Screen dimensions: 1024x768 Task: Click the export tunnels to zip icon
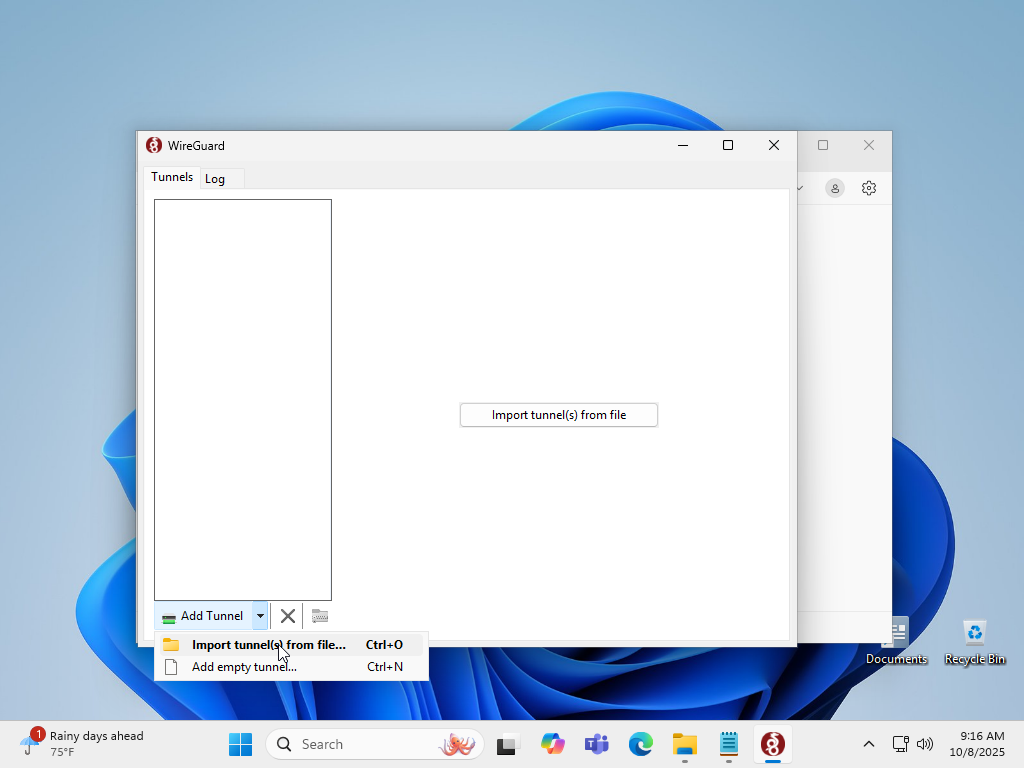(320, 616)
